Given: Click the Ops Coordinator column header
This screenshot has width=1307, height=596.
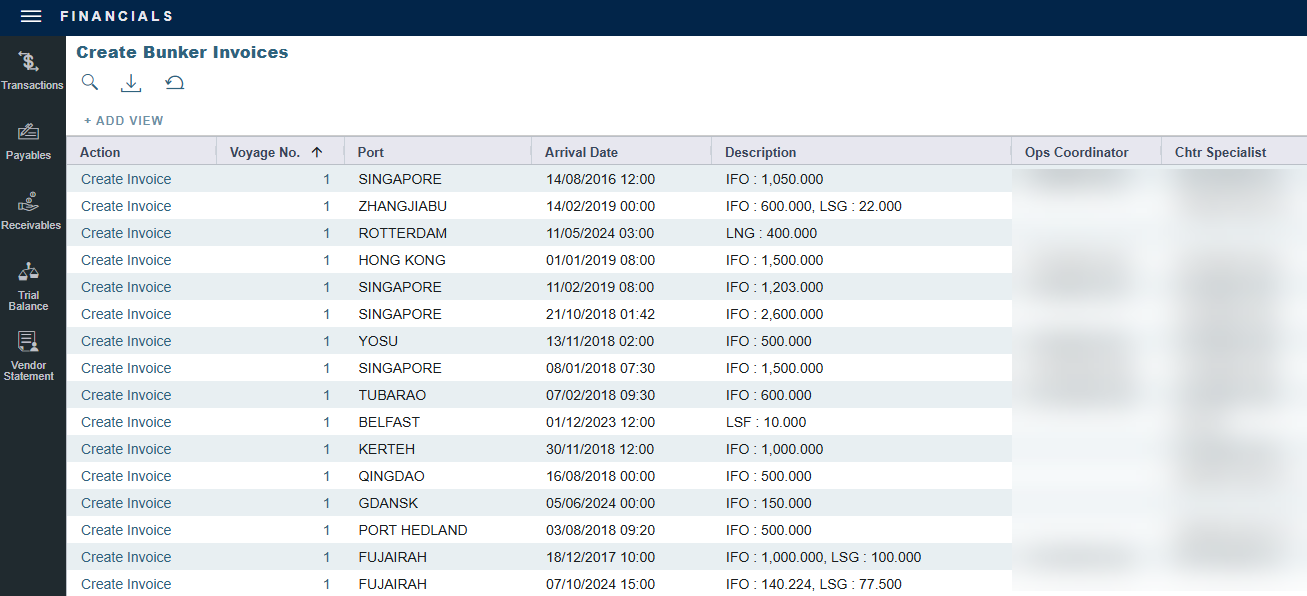Looking at the screenshot, I should 1076,152.
